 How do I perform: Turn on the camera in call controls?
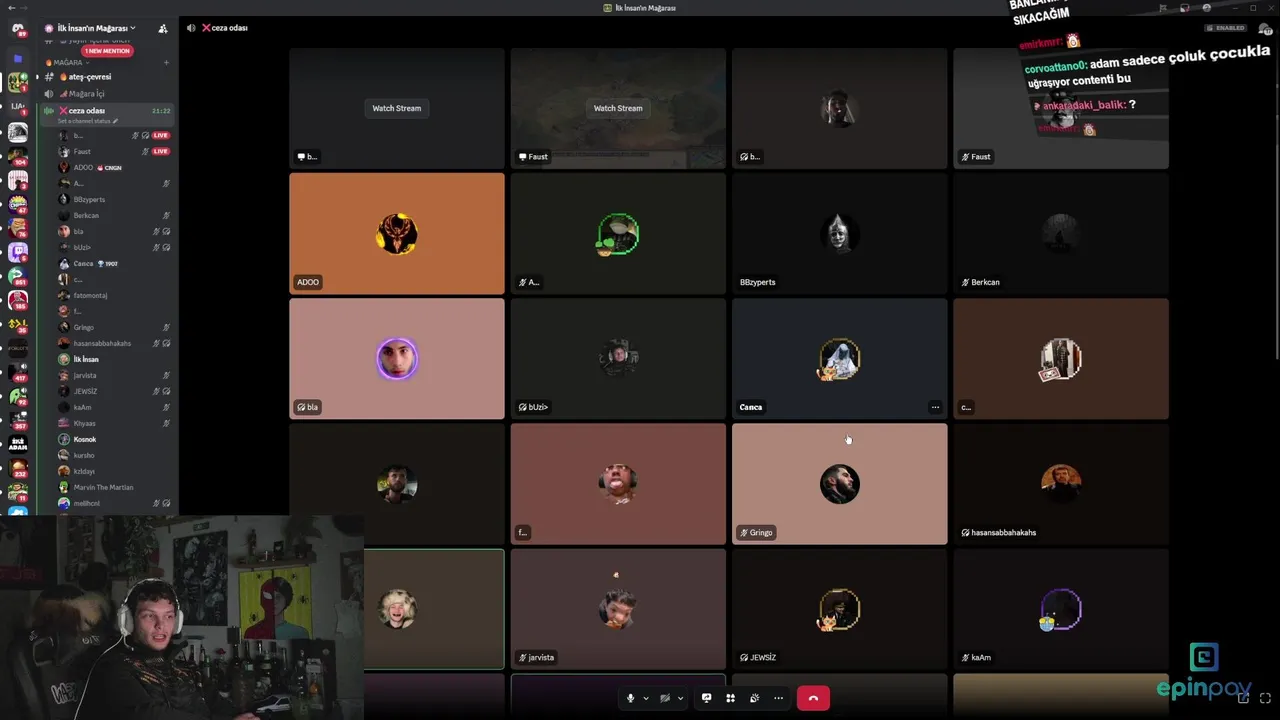[665, 698]
